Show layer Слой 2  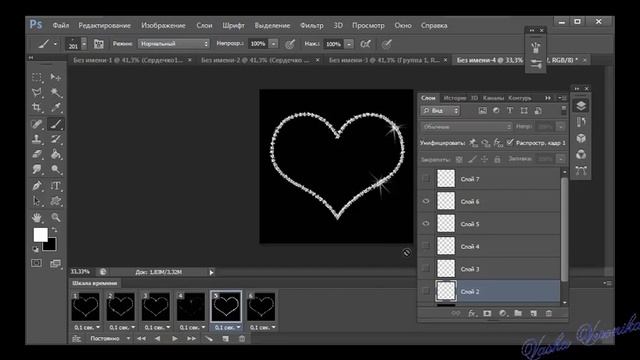pyautogui.click(x=426, y=291)
